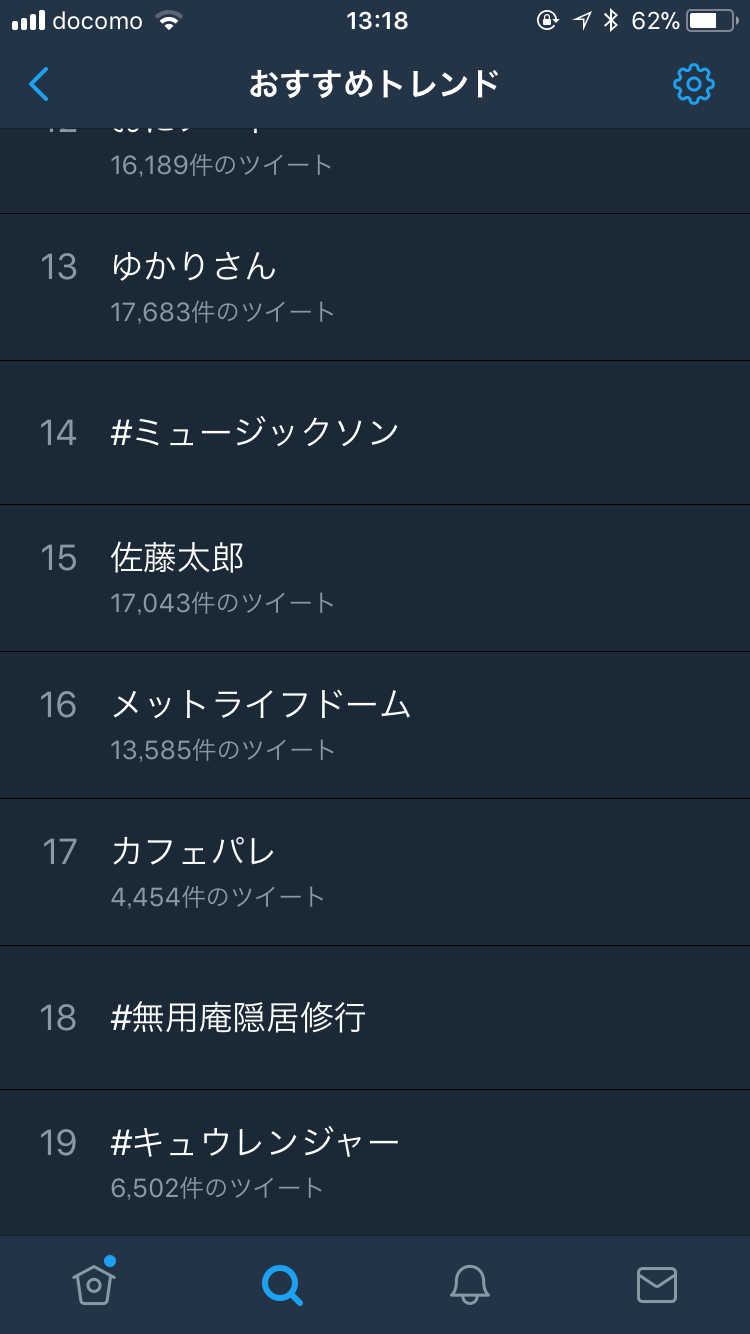
Task: Tap rank number 19 entry
Action: (58, 1143)
